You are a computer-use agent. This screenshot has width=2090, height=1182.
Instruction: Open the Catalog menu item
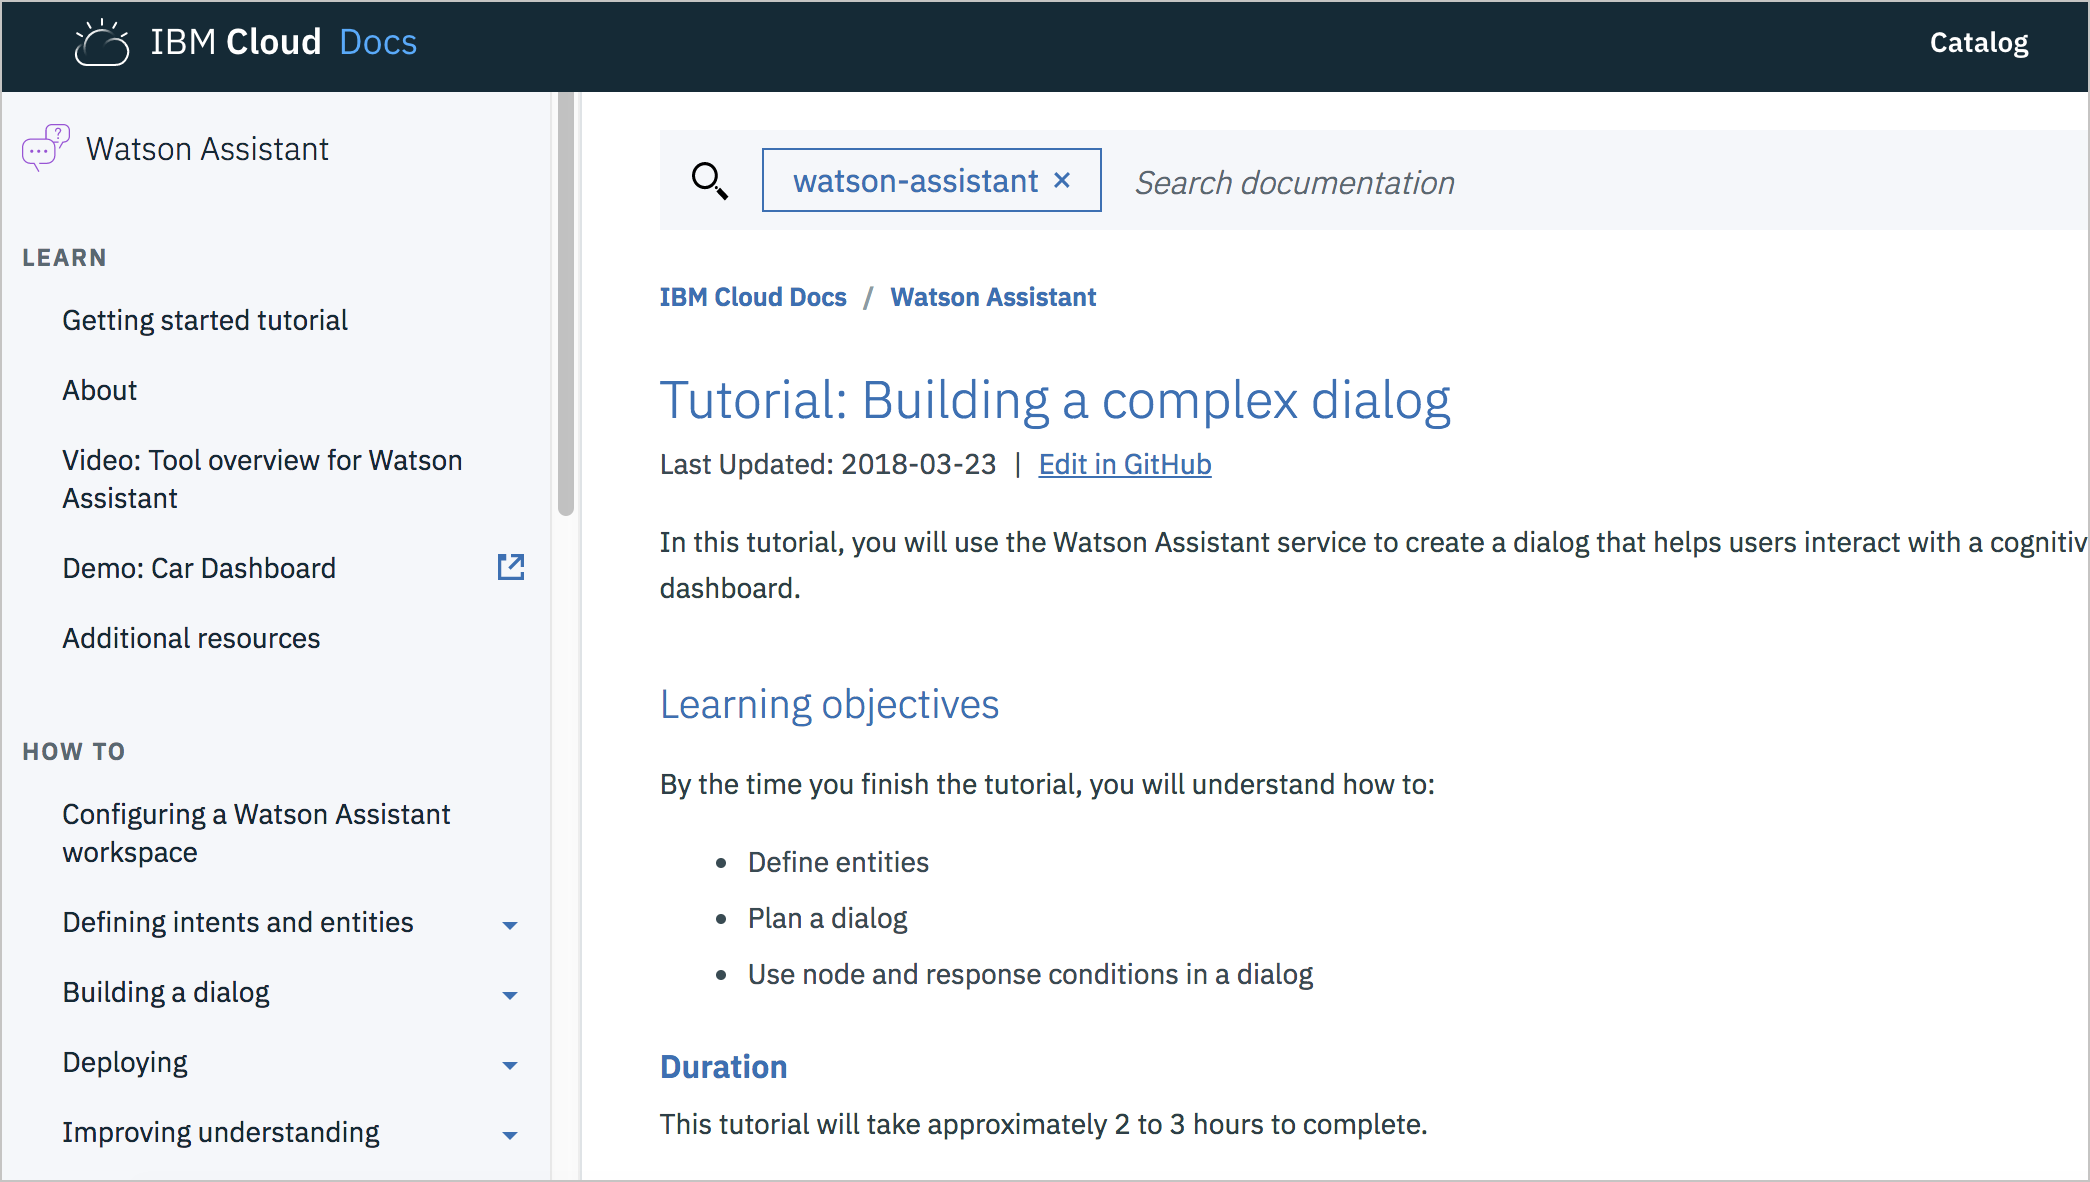click(1978, 42)
